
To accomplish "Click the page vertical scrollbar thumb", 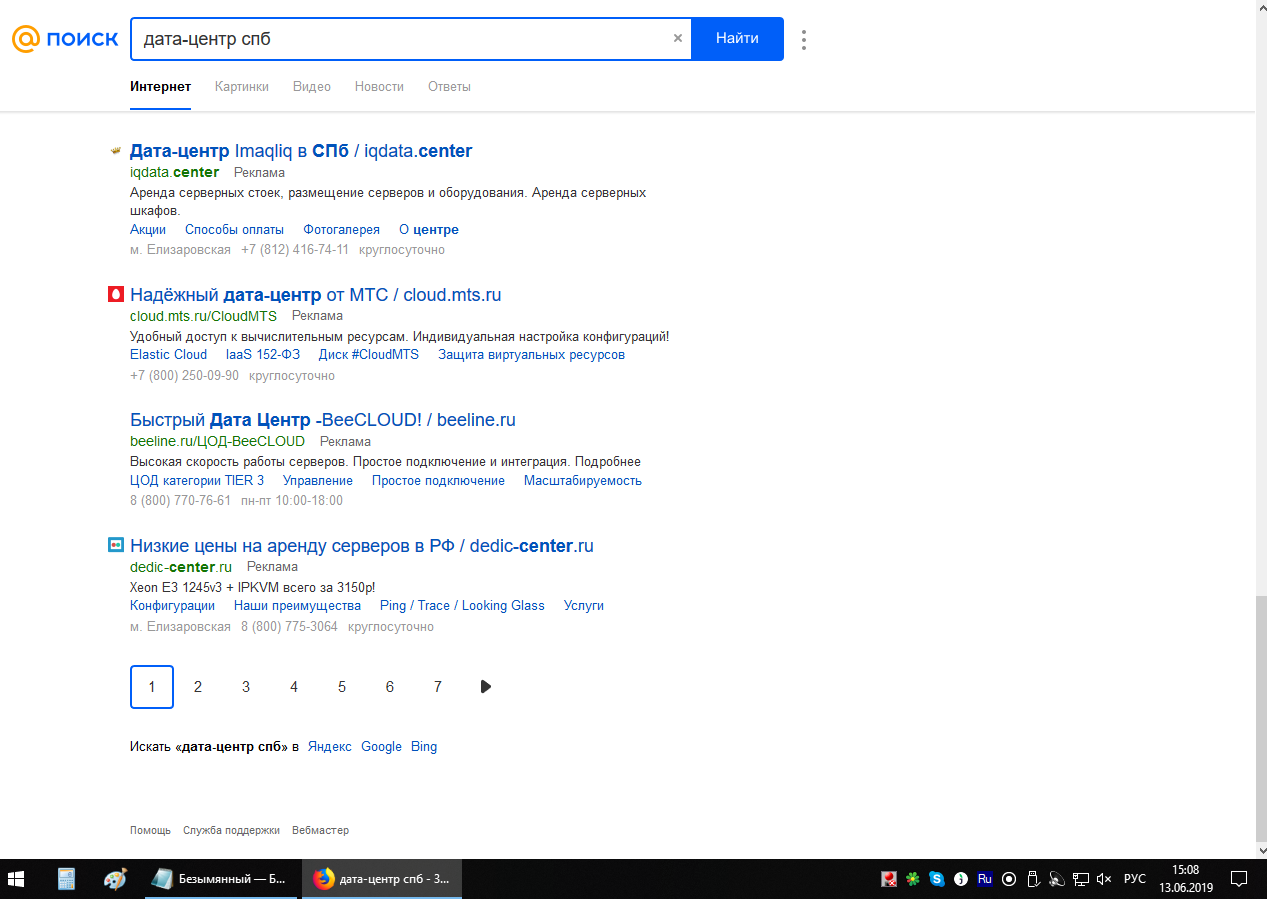I will (1261, 721).
